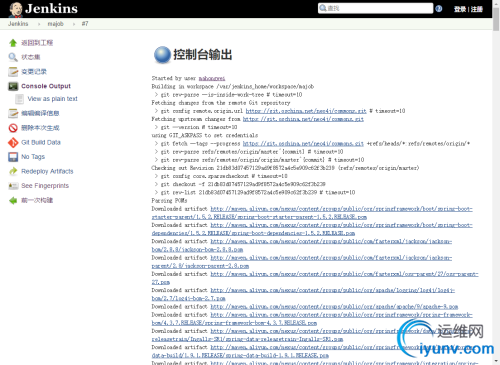Click the Parsing POMs console line

[169, 201]
